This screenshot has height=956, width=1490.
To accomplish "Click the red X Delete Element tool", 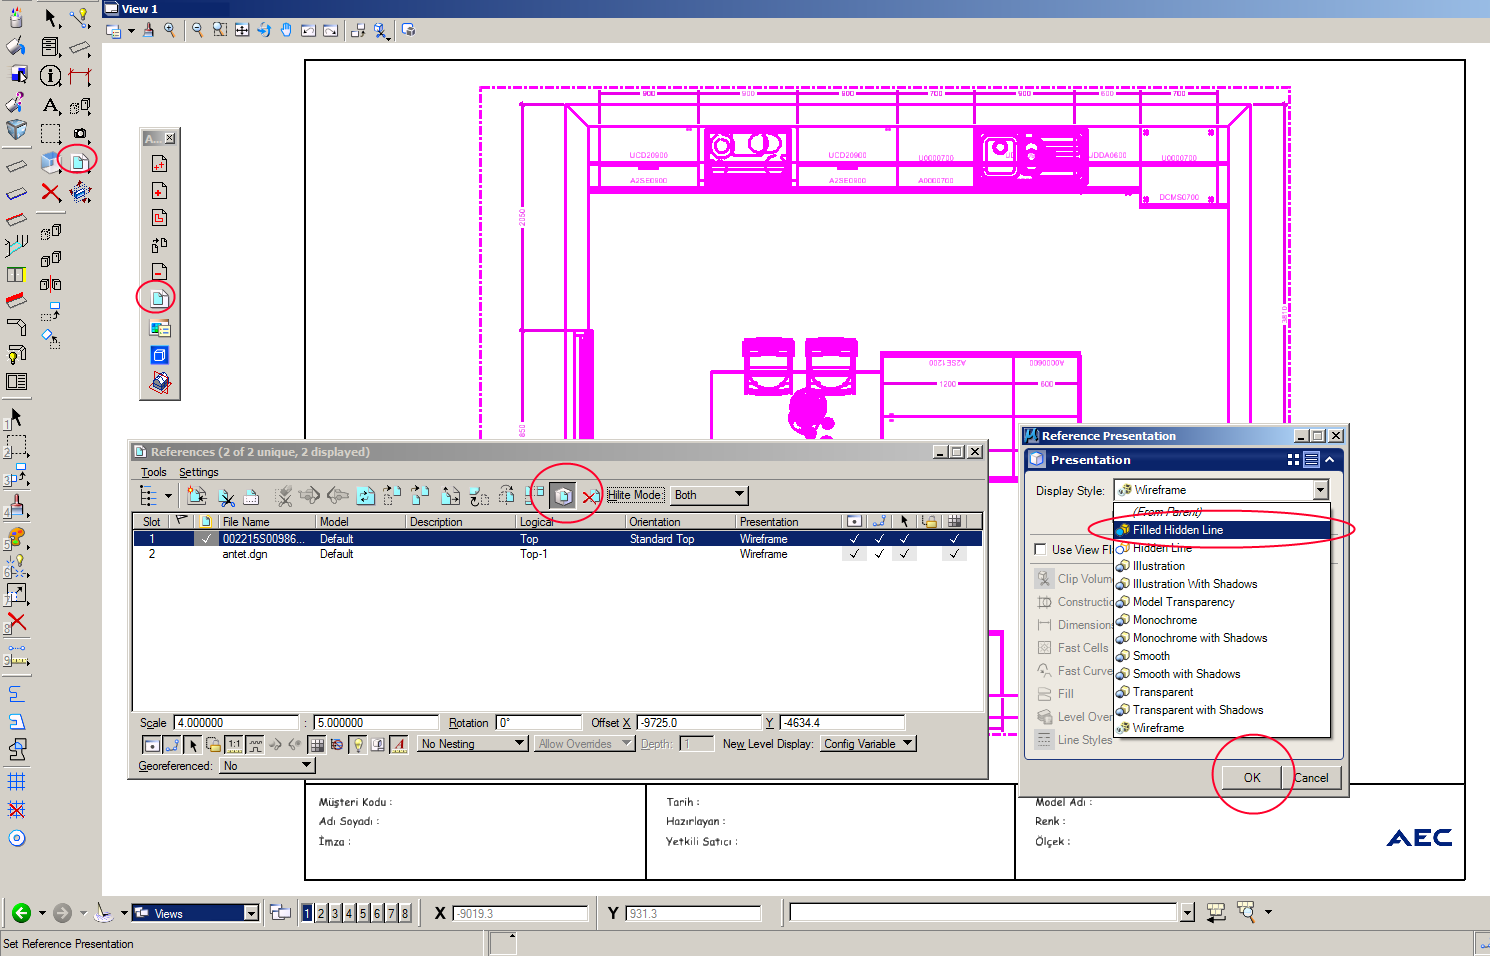I will click(x=51, y=192).
